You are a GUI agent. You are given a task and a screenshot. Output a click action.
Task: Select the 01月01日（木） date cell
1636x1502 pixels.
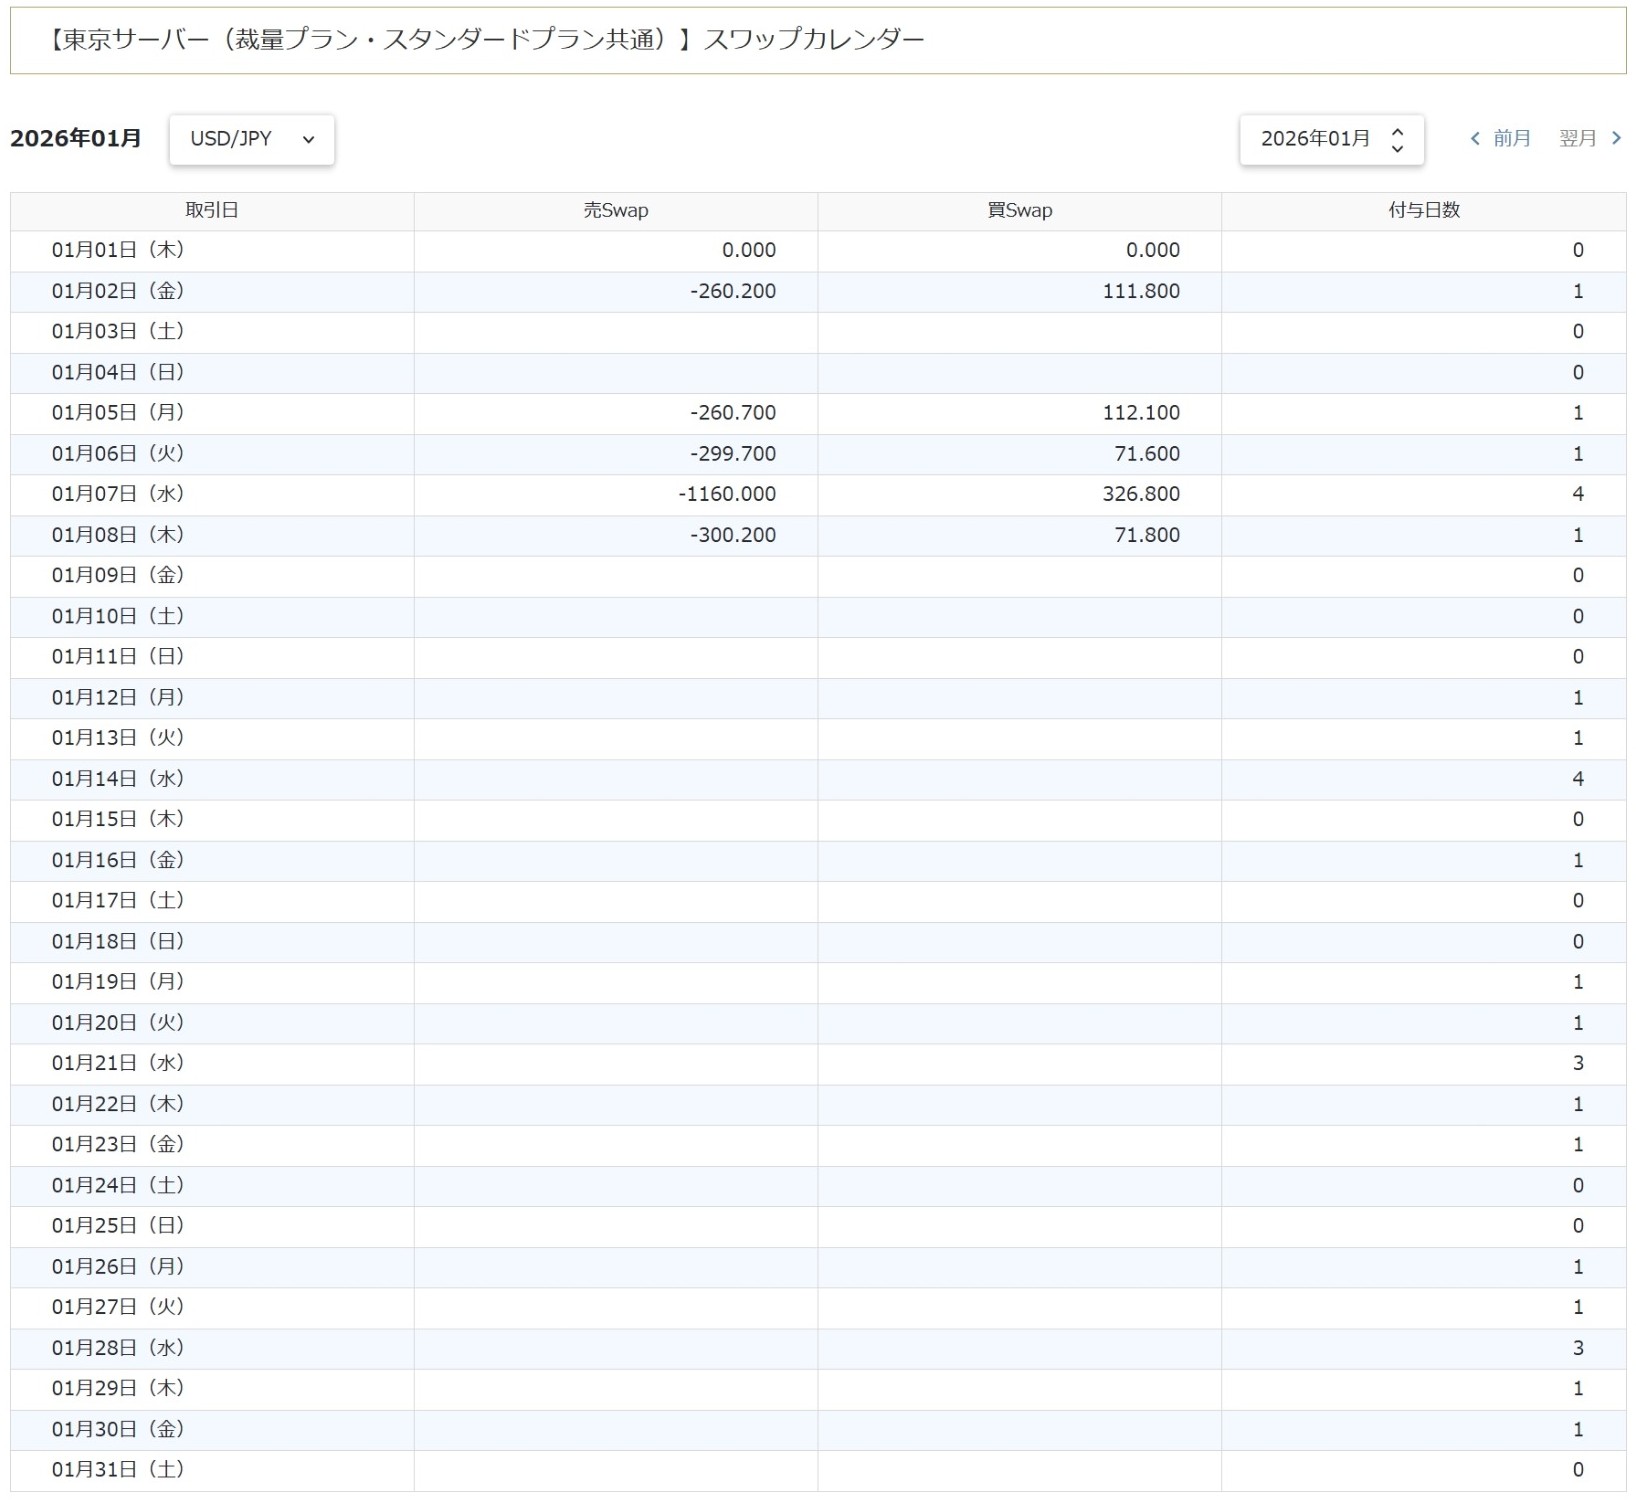click(x=212, y=251)
